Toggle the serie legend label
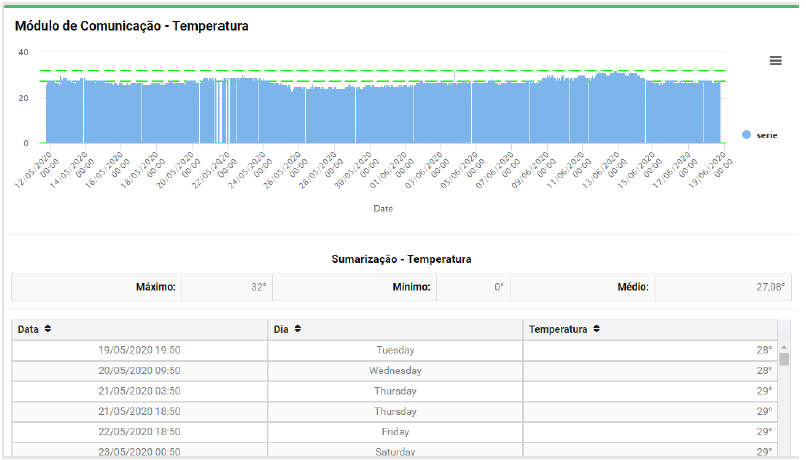The width and height of the screenshot is (806, 460). pos(767,134)
